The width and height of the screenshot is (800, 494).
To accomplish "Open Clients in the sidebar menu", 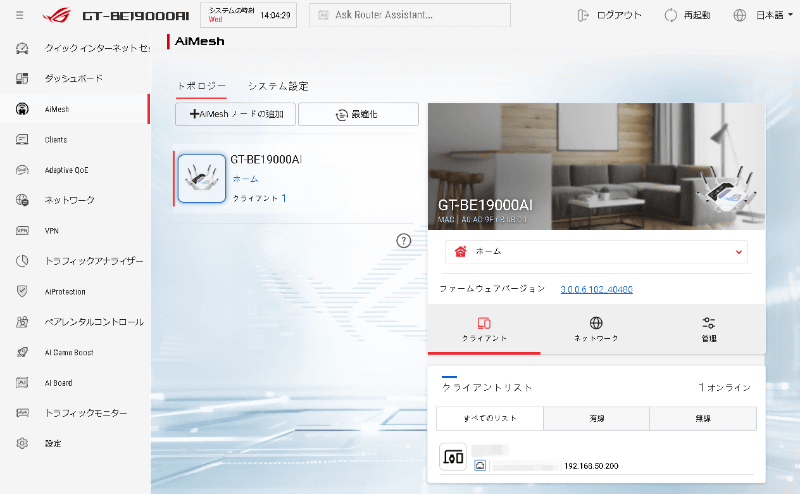I will click(x=56, y=140).
